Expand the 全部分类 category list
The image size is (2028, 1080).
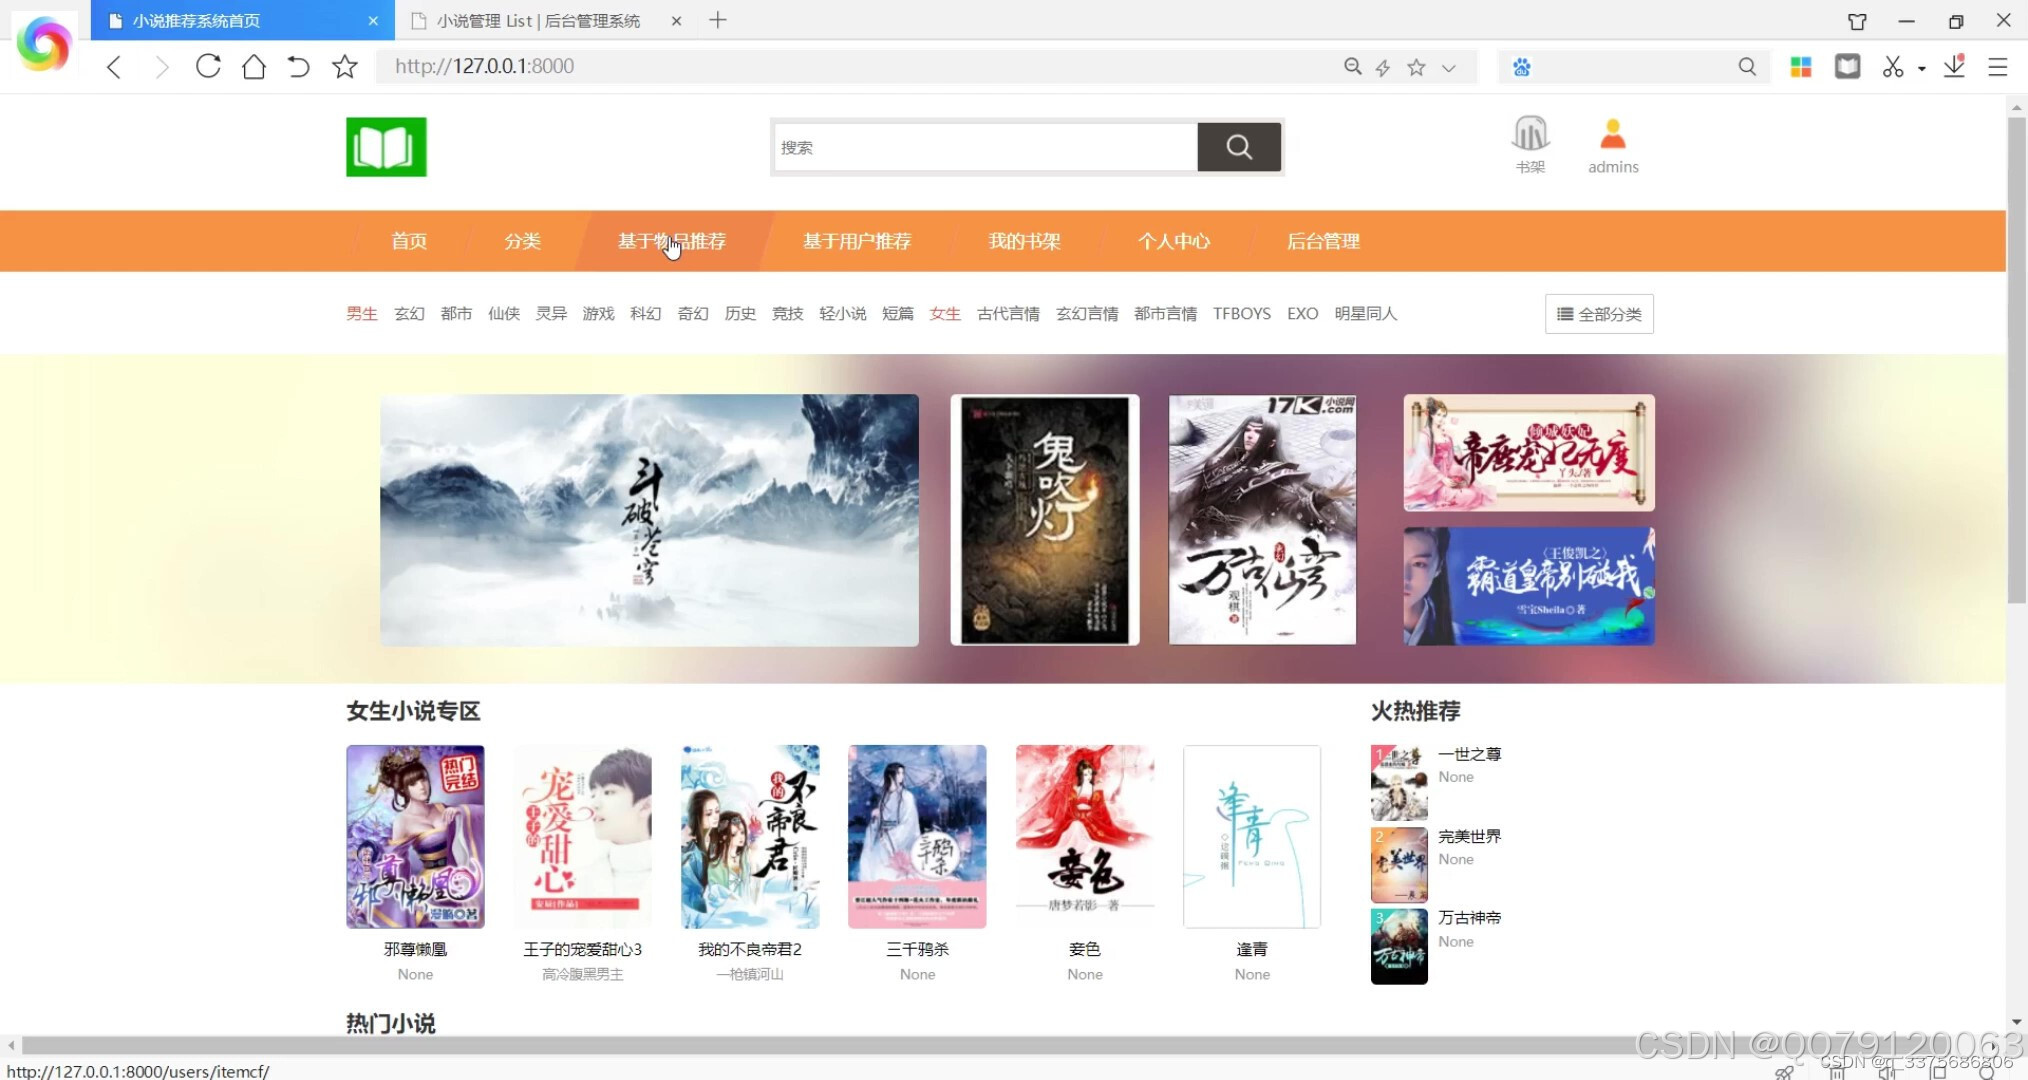tap(1598, 314)
